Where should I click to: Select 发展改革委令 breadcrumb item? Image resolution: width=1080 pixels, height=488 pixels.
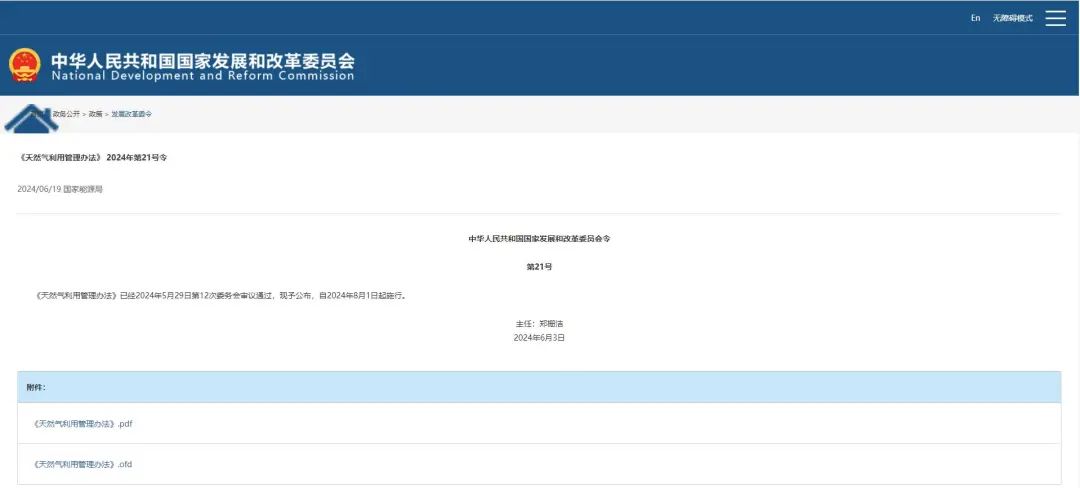(131, 114)
